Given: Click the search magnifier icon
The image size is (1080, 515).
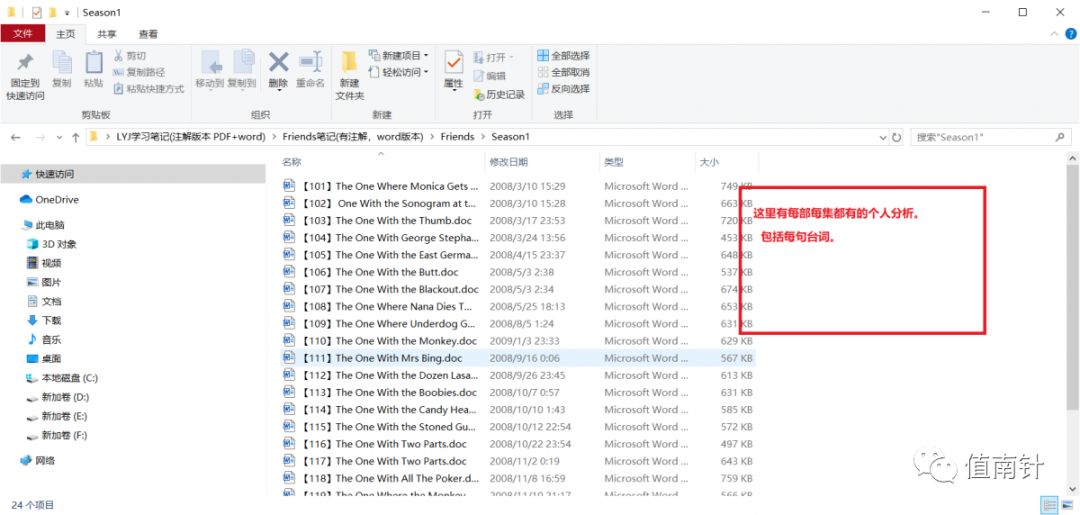Looking at the screenshot, I should (1060, 137).
